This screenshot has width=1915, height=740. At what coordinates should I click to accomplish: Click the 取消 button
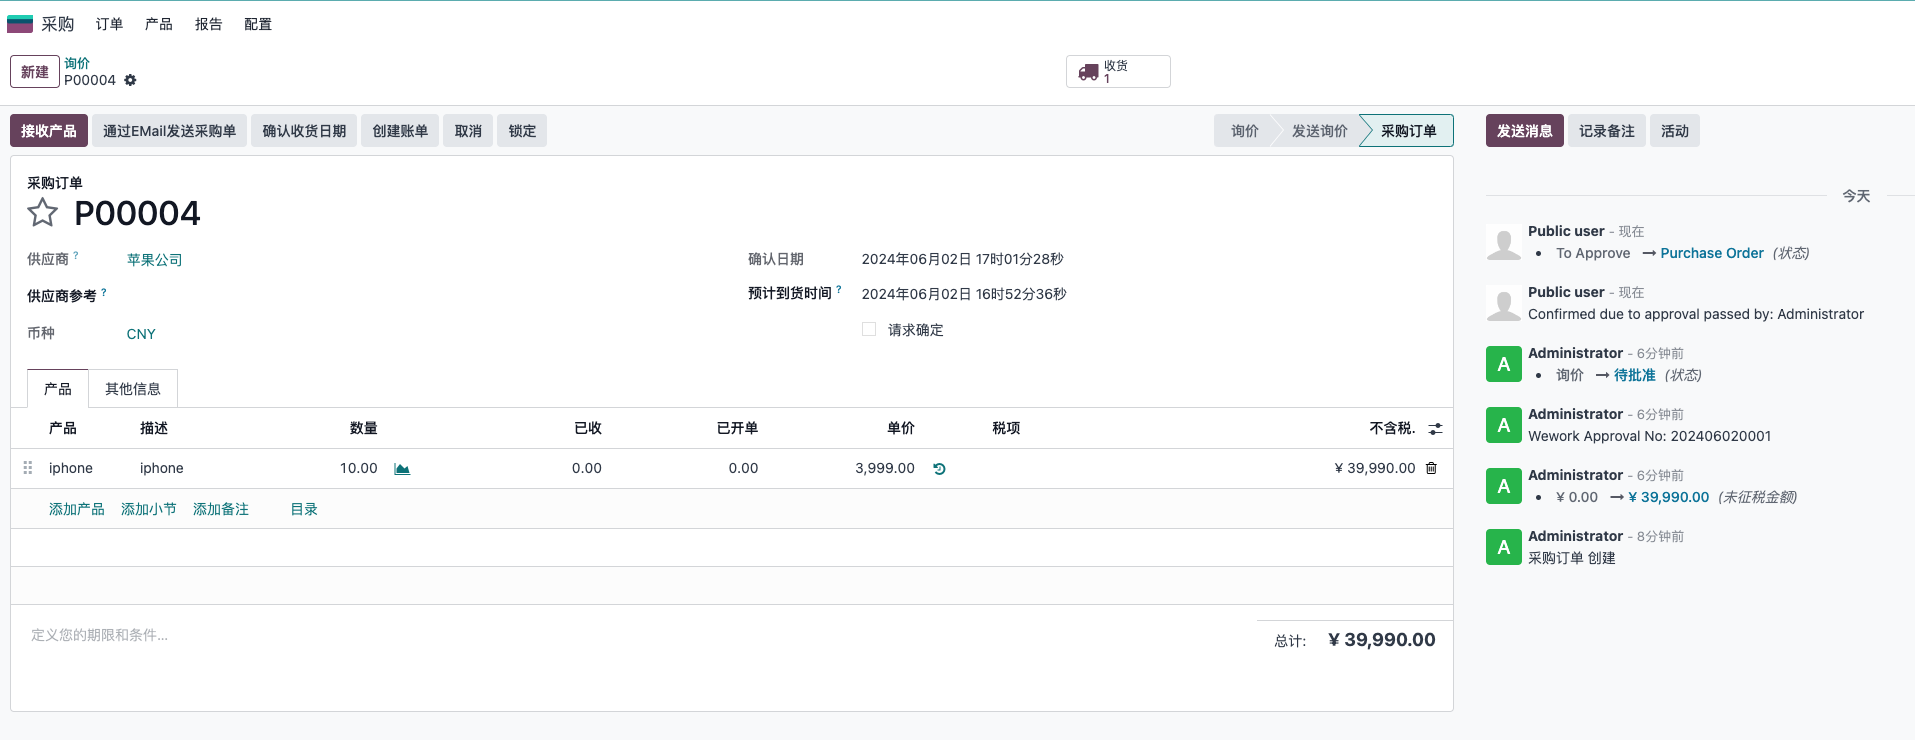(x=468, y=131)
